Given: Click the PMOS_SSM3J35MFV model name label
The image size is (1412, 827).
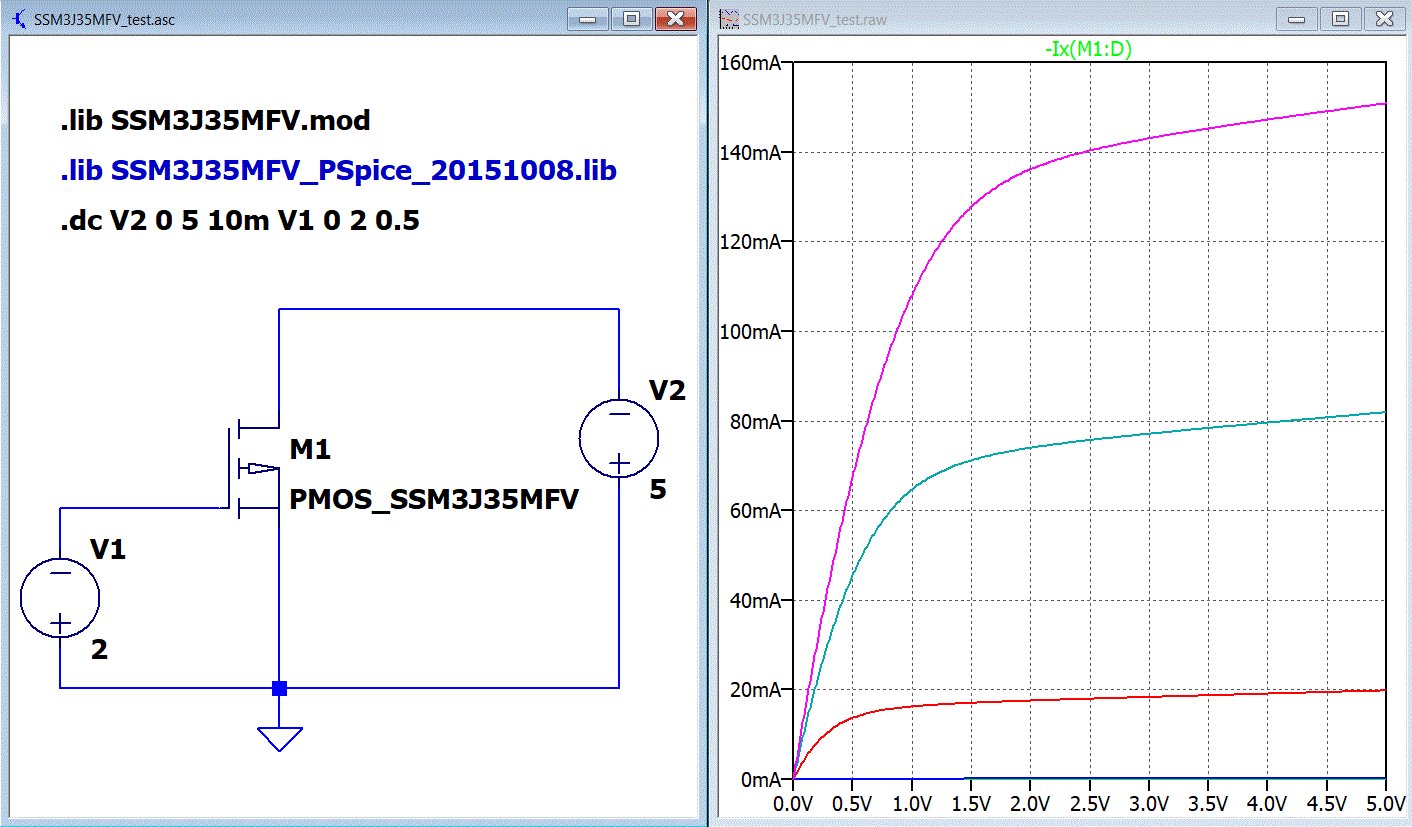Looking at the screenshot, I should coord(434,500).
